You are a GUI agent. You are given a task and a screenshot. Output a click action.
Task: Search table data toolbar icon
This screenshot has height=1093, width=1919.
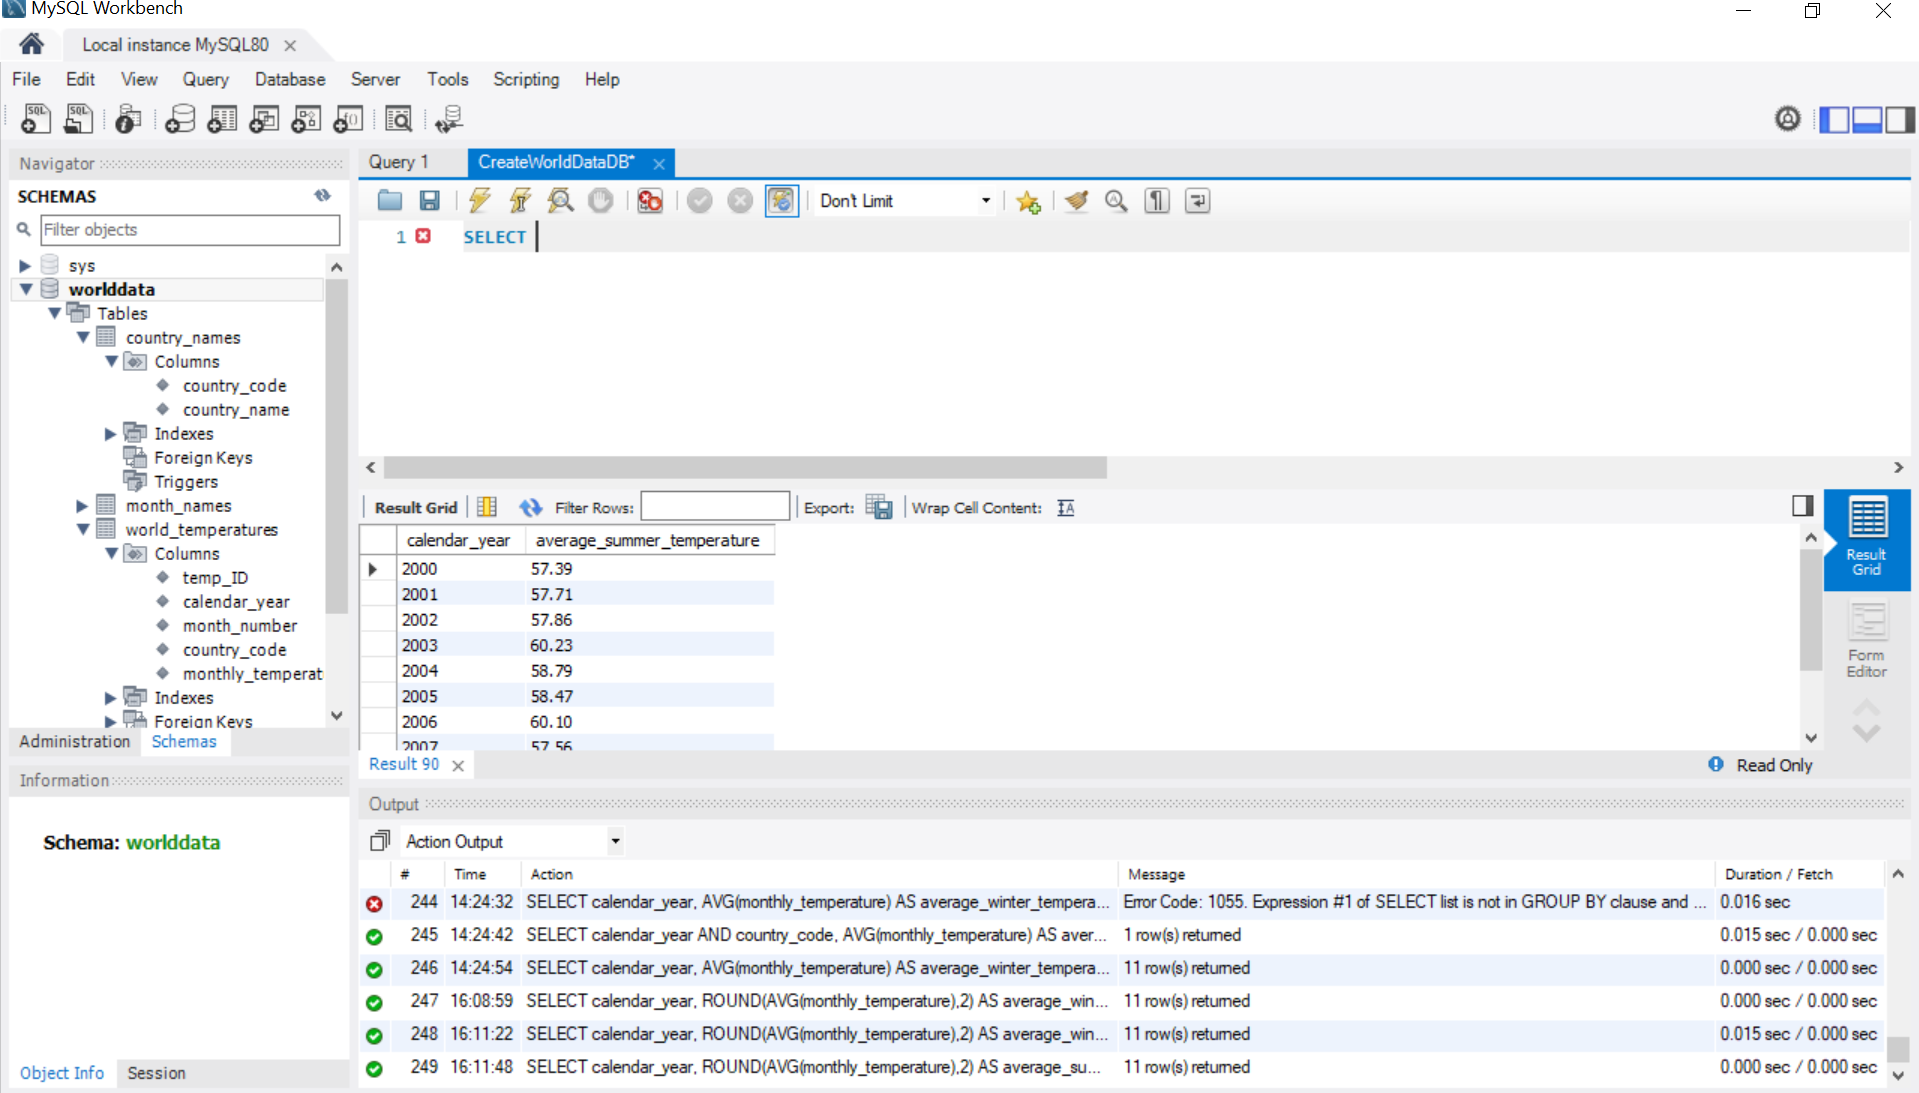coord(398,119)
